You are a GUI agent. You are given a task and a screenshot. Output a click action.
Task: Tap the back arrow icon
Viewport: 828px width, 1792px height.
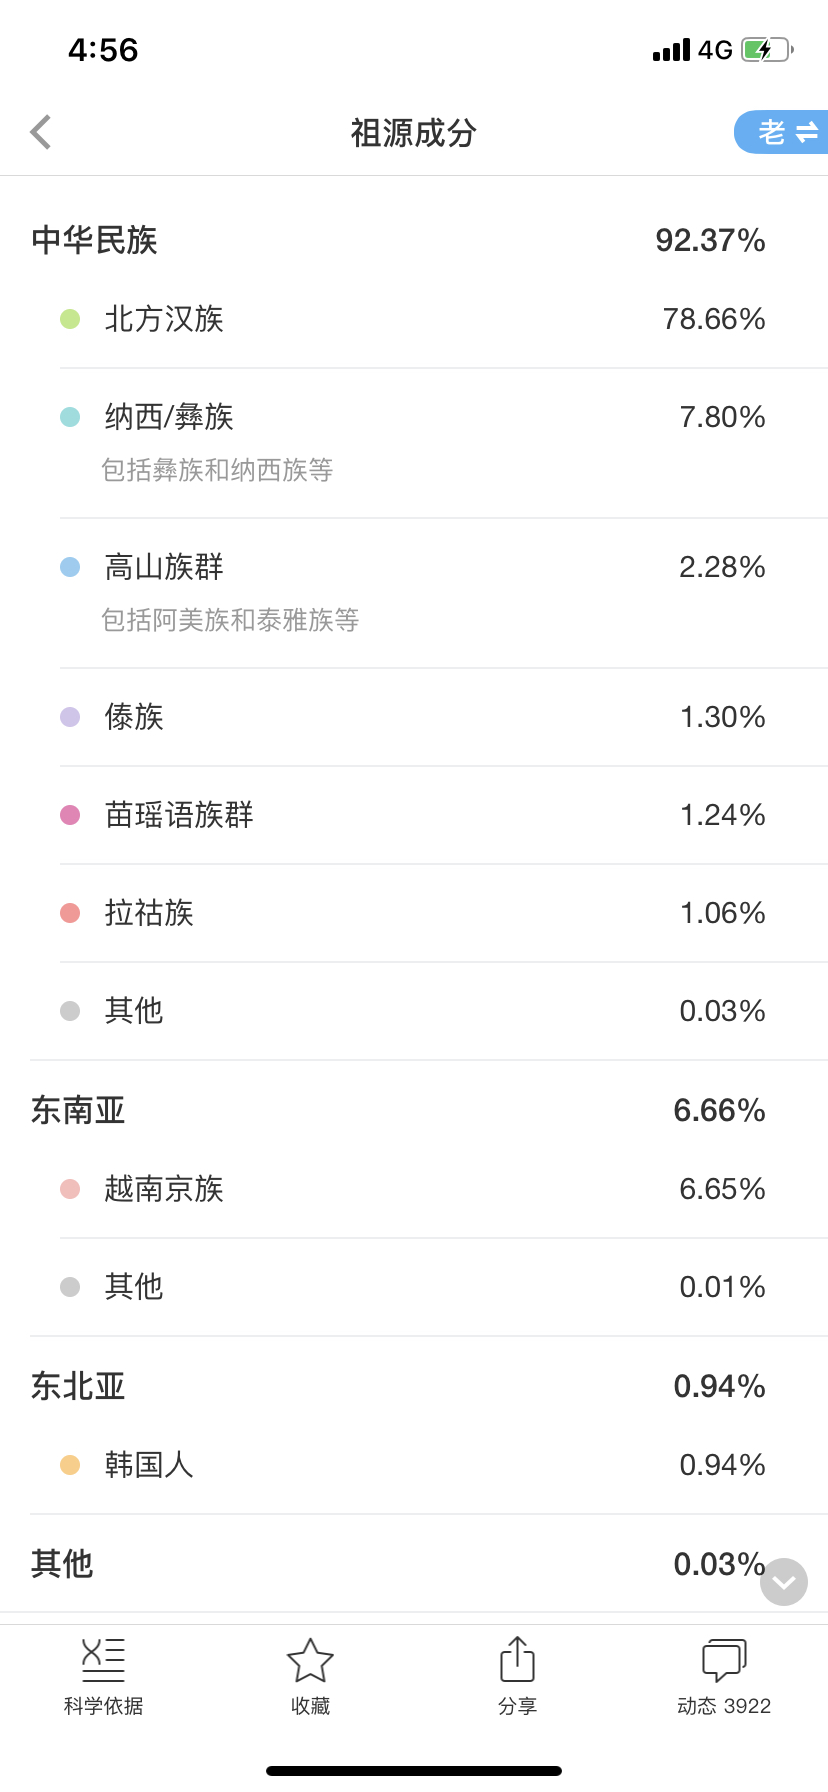[41, 132]
